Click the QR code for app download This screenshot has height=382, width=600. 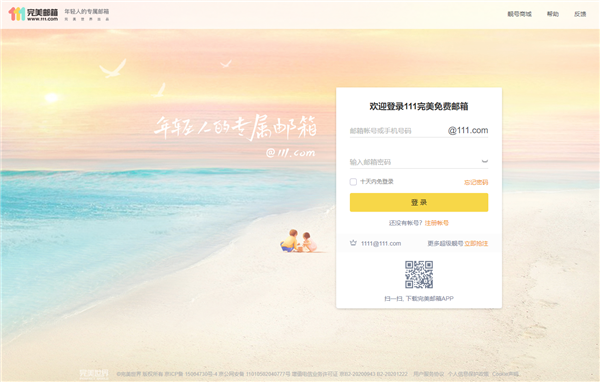pyautogui.click(x=419, y=274)
